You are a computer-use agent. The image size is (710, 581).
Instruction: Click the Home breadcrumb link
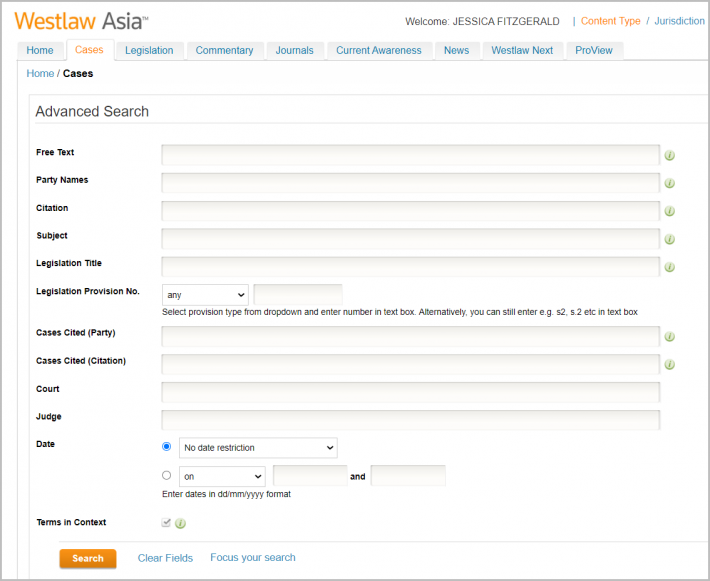coord(40,73)
